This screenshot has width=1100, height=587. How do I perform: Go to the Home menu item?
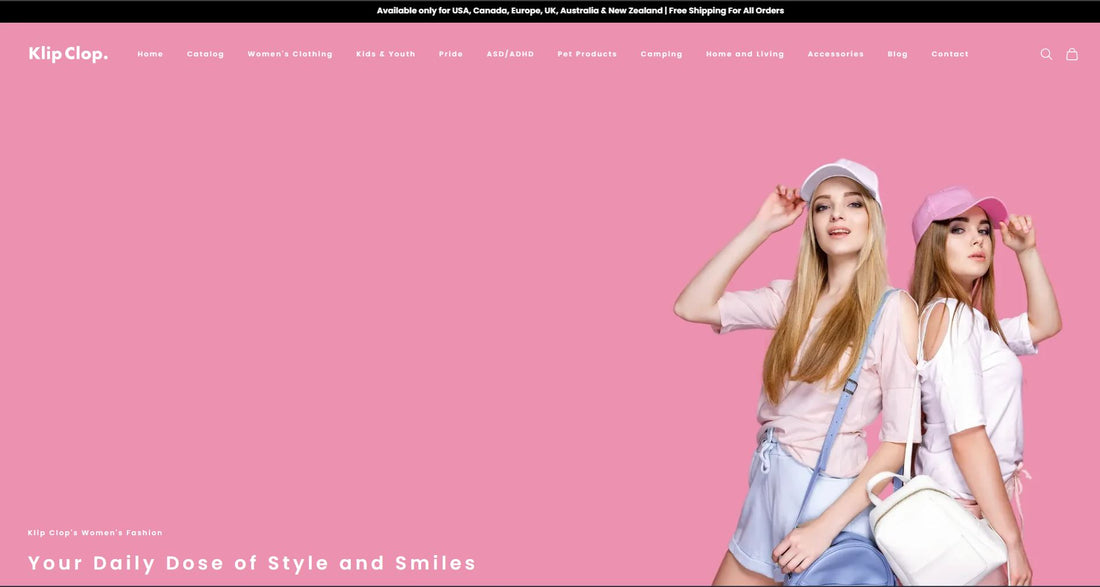point(150,54)
